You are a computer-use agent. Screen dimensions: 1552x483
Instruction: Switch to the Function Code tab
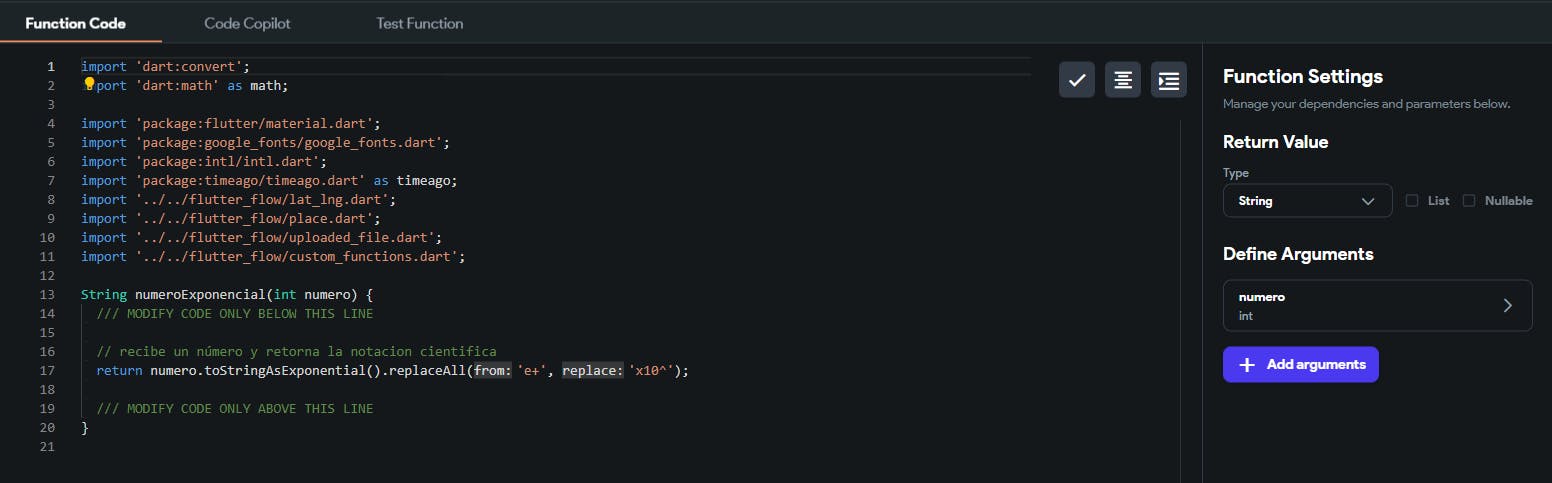coord(75,23)
